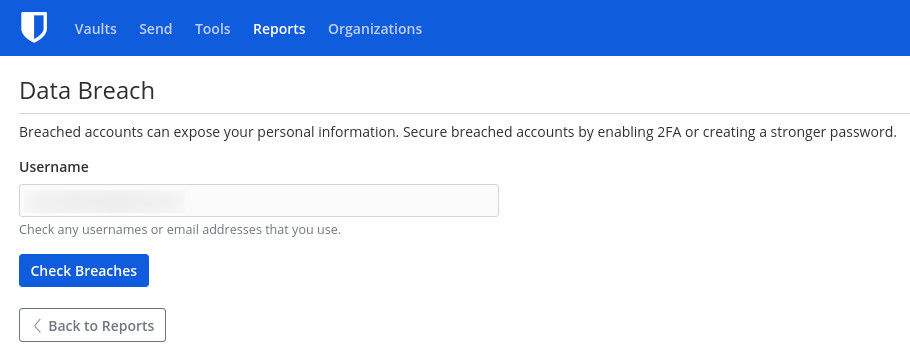Click the 'Breached accounts can expose' description text
This screenshot has height=363, width=910.
pos(458,132)
